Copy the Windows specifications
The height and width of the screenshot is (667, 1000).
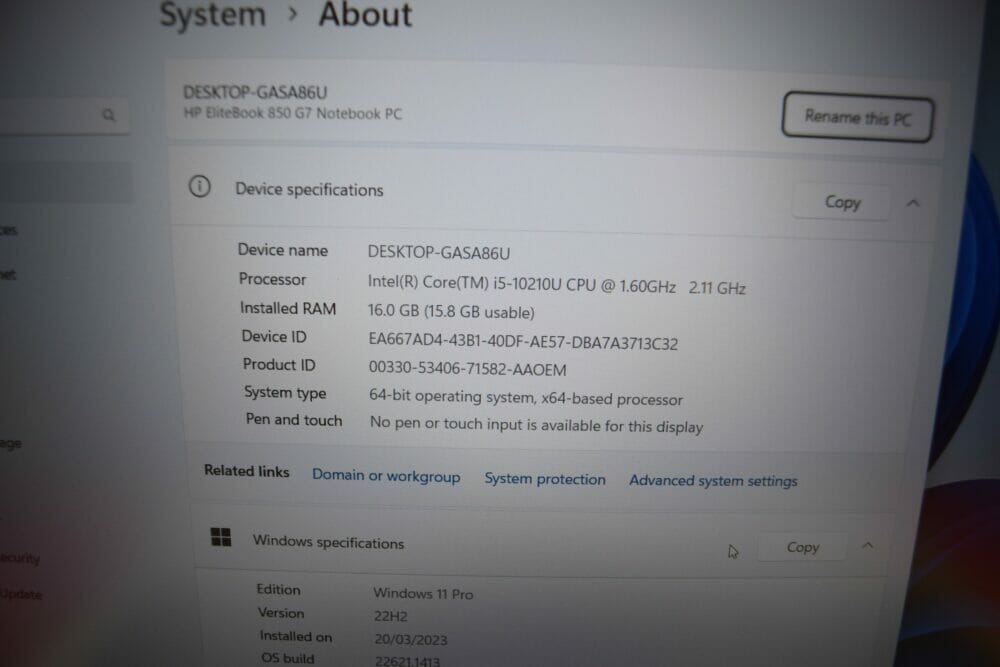802,547
